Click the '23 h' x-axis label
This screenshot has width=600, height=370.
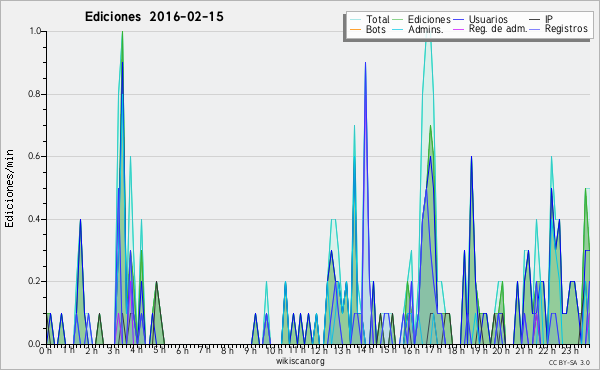pos(570,351)
